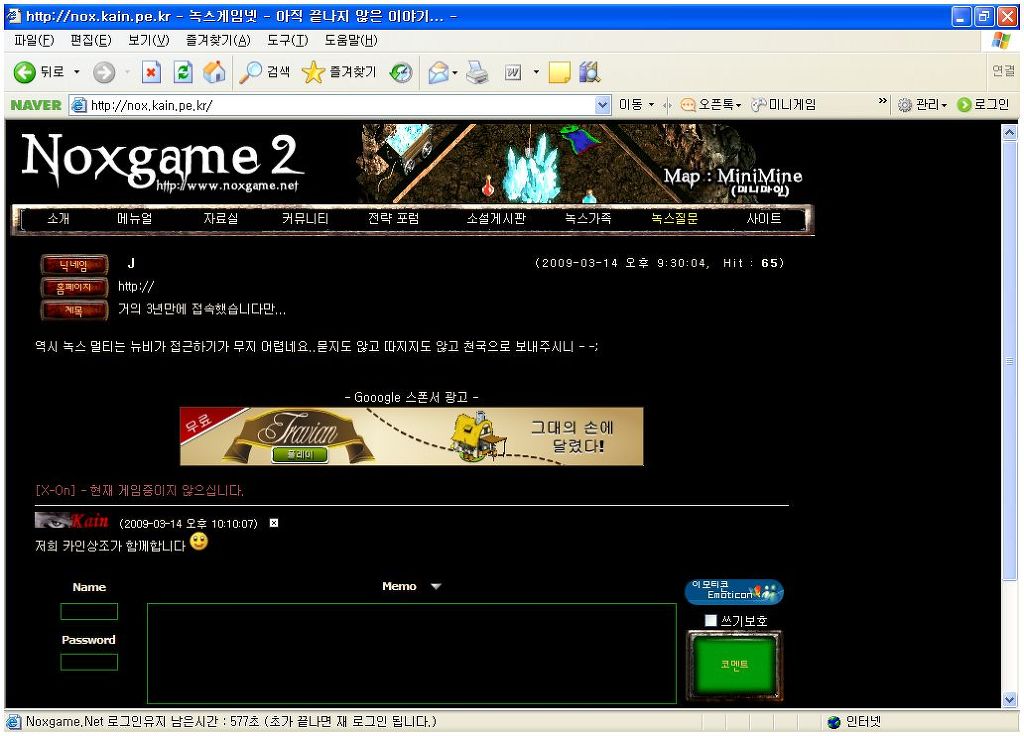Image resolution: width=1024 pixels, height=736 pixels.
Task: Print the page with printer icon
Action: [477, 72]
